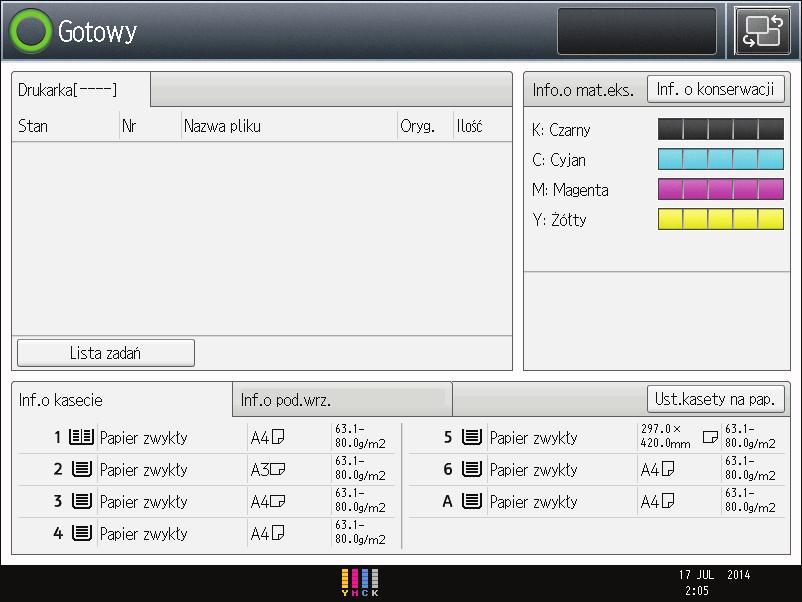Click the Nr column header
Image resolution: width=802 pixels, height=602 pixels.
pyautogui.click(x=129, y=126)
